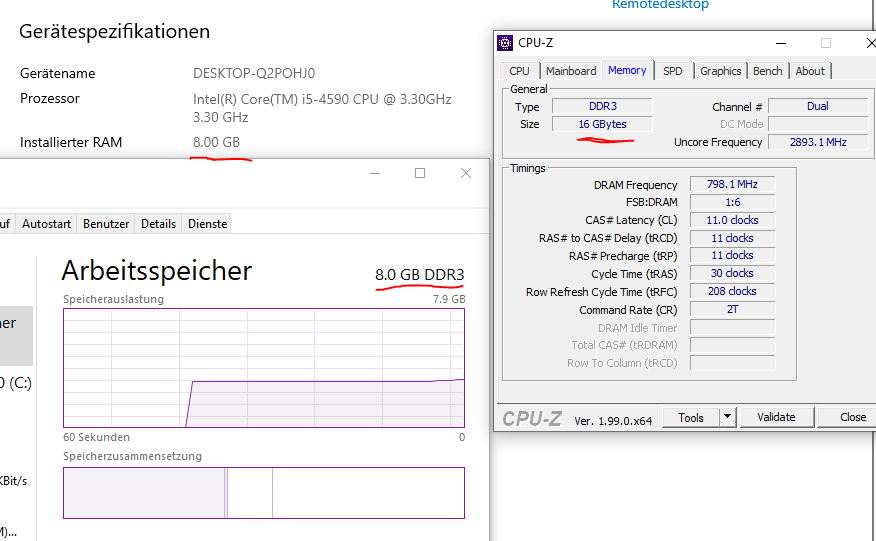
Task: Switch to the Benutzer tab
Action: (106, 224)
